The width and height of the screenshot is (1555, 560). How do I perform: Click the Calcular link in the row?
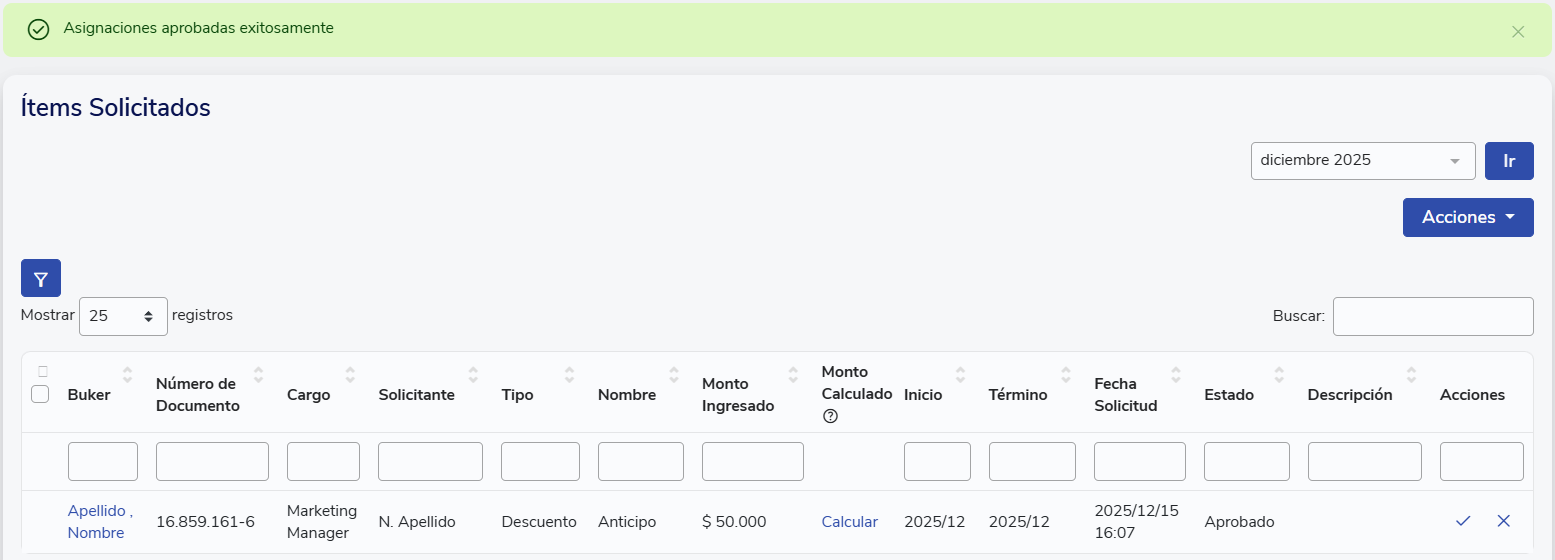[849, 521]
